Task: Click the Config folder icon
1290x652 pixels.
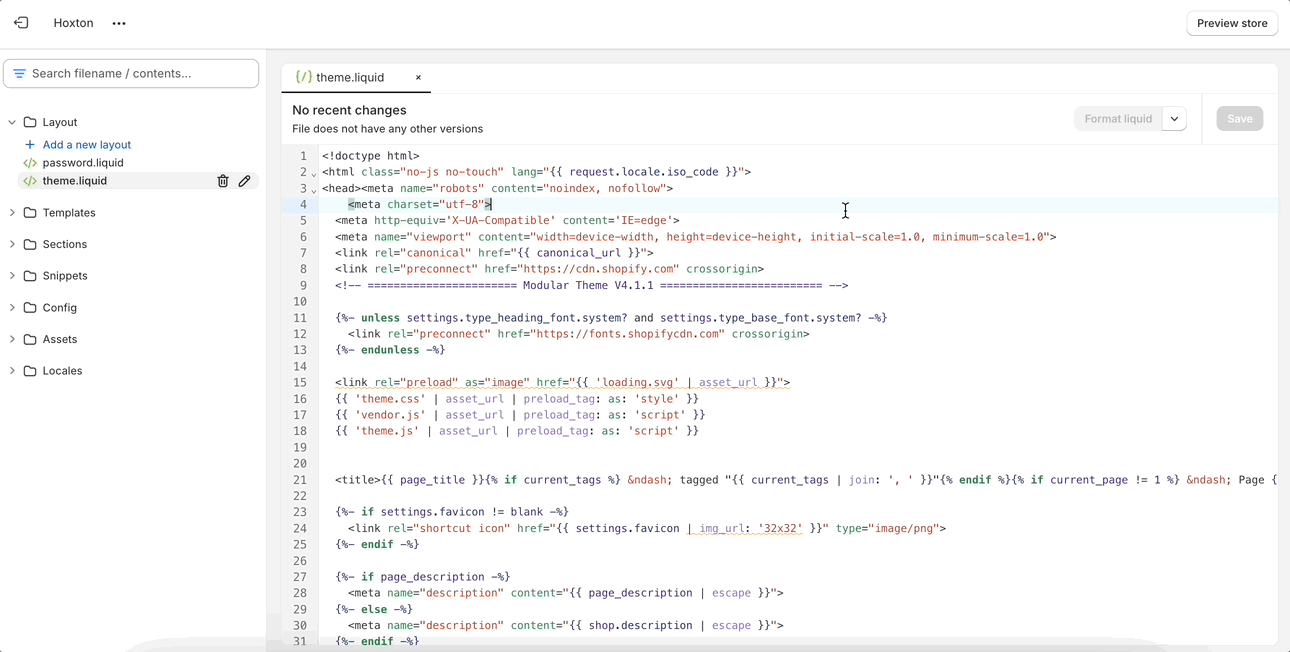Action: pyautogui.click(x=30, y=308)
